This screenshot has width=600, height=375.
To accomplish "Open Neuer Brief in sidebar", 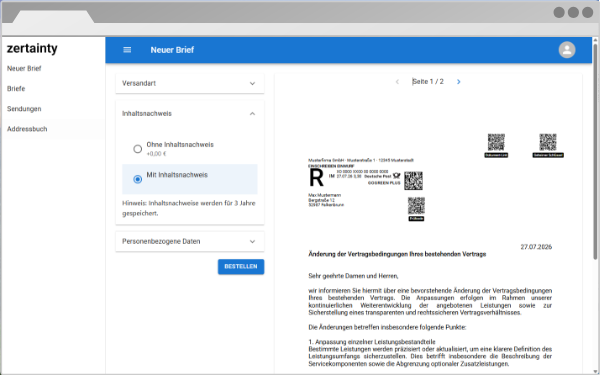I will (24, 68).
